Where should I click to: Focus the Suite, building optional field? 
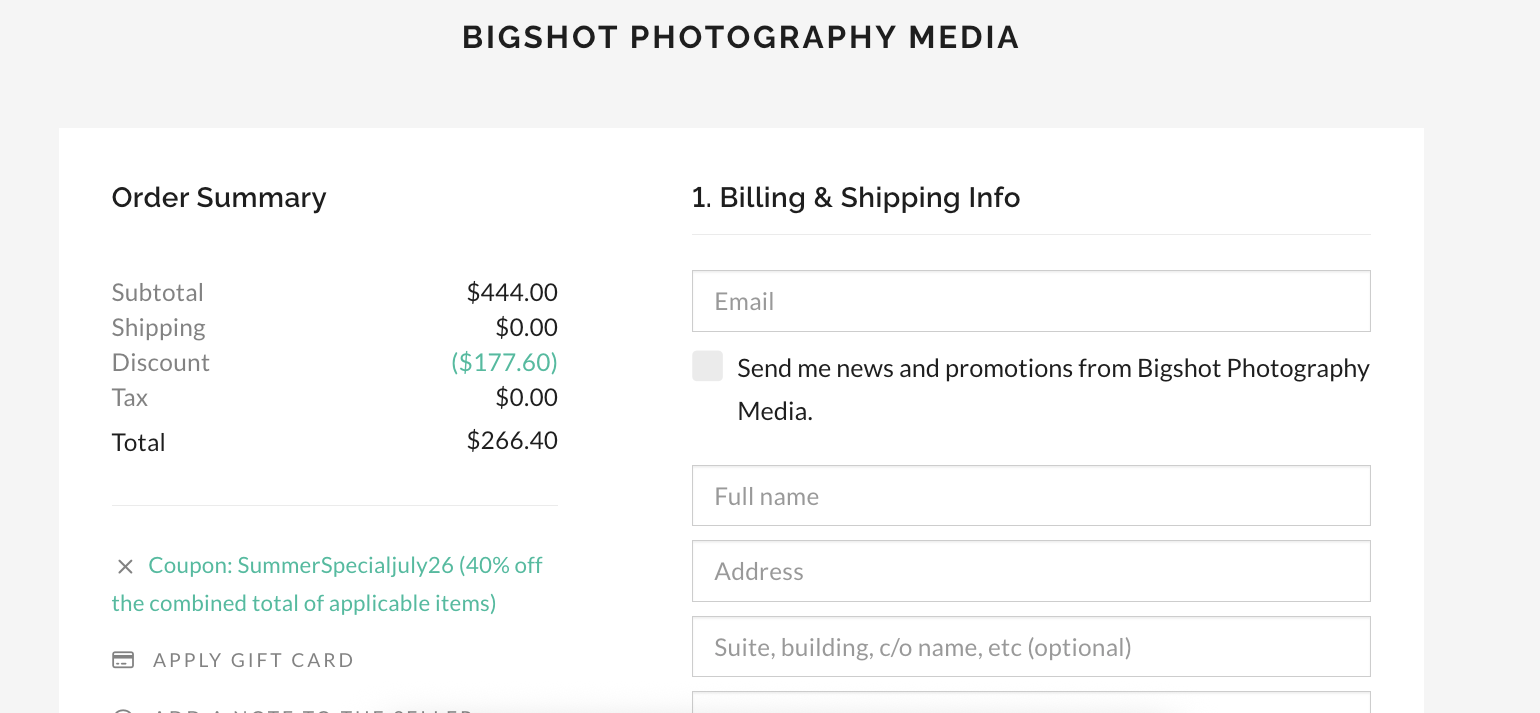tap(1031, 647)
